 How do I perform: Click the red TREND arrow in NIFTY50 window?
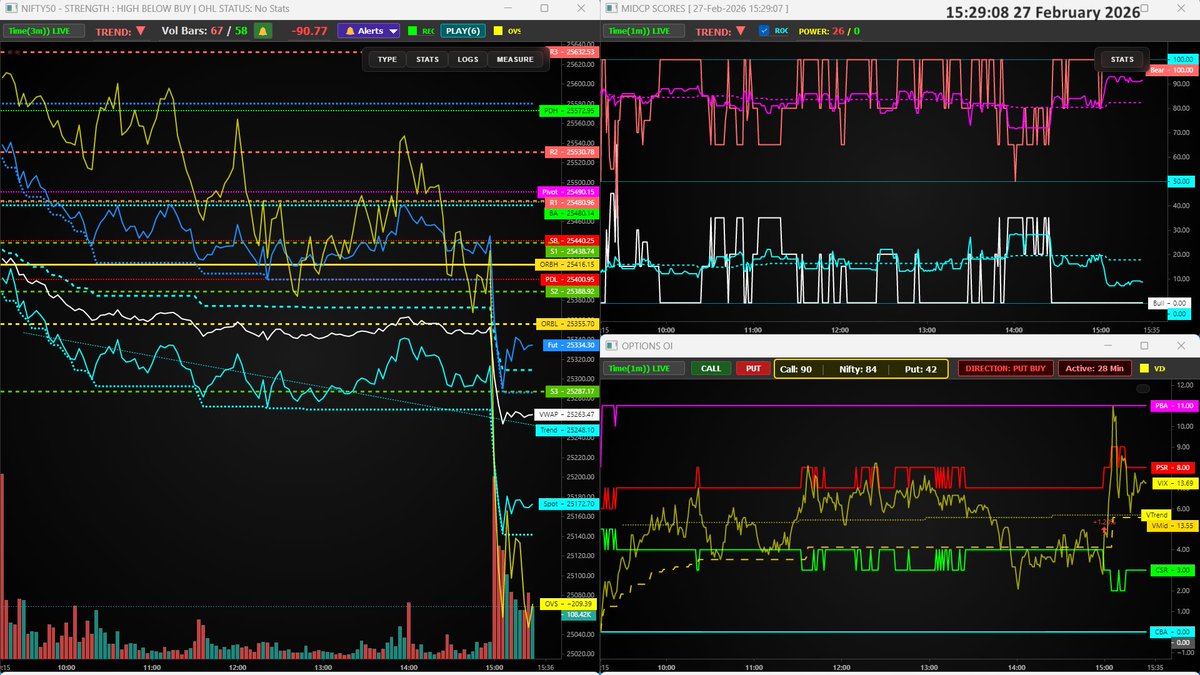[139, 32]
